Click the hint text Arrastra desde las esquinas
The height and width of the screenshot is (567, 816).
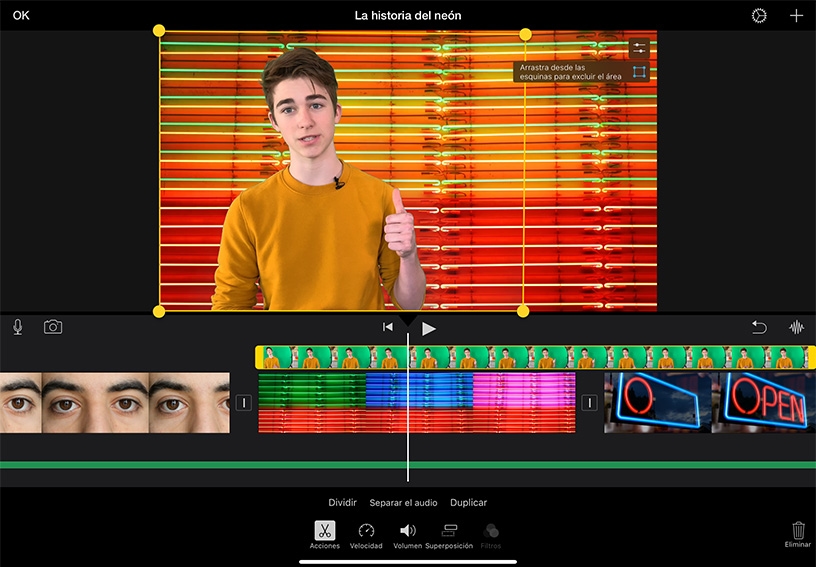click(570, 72)
